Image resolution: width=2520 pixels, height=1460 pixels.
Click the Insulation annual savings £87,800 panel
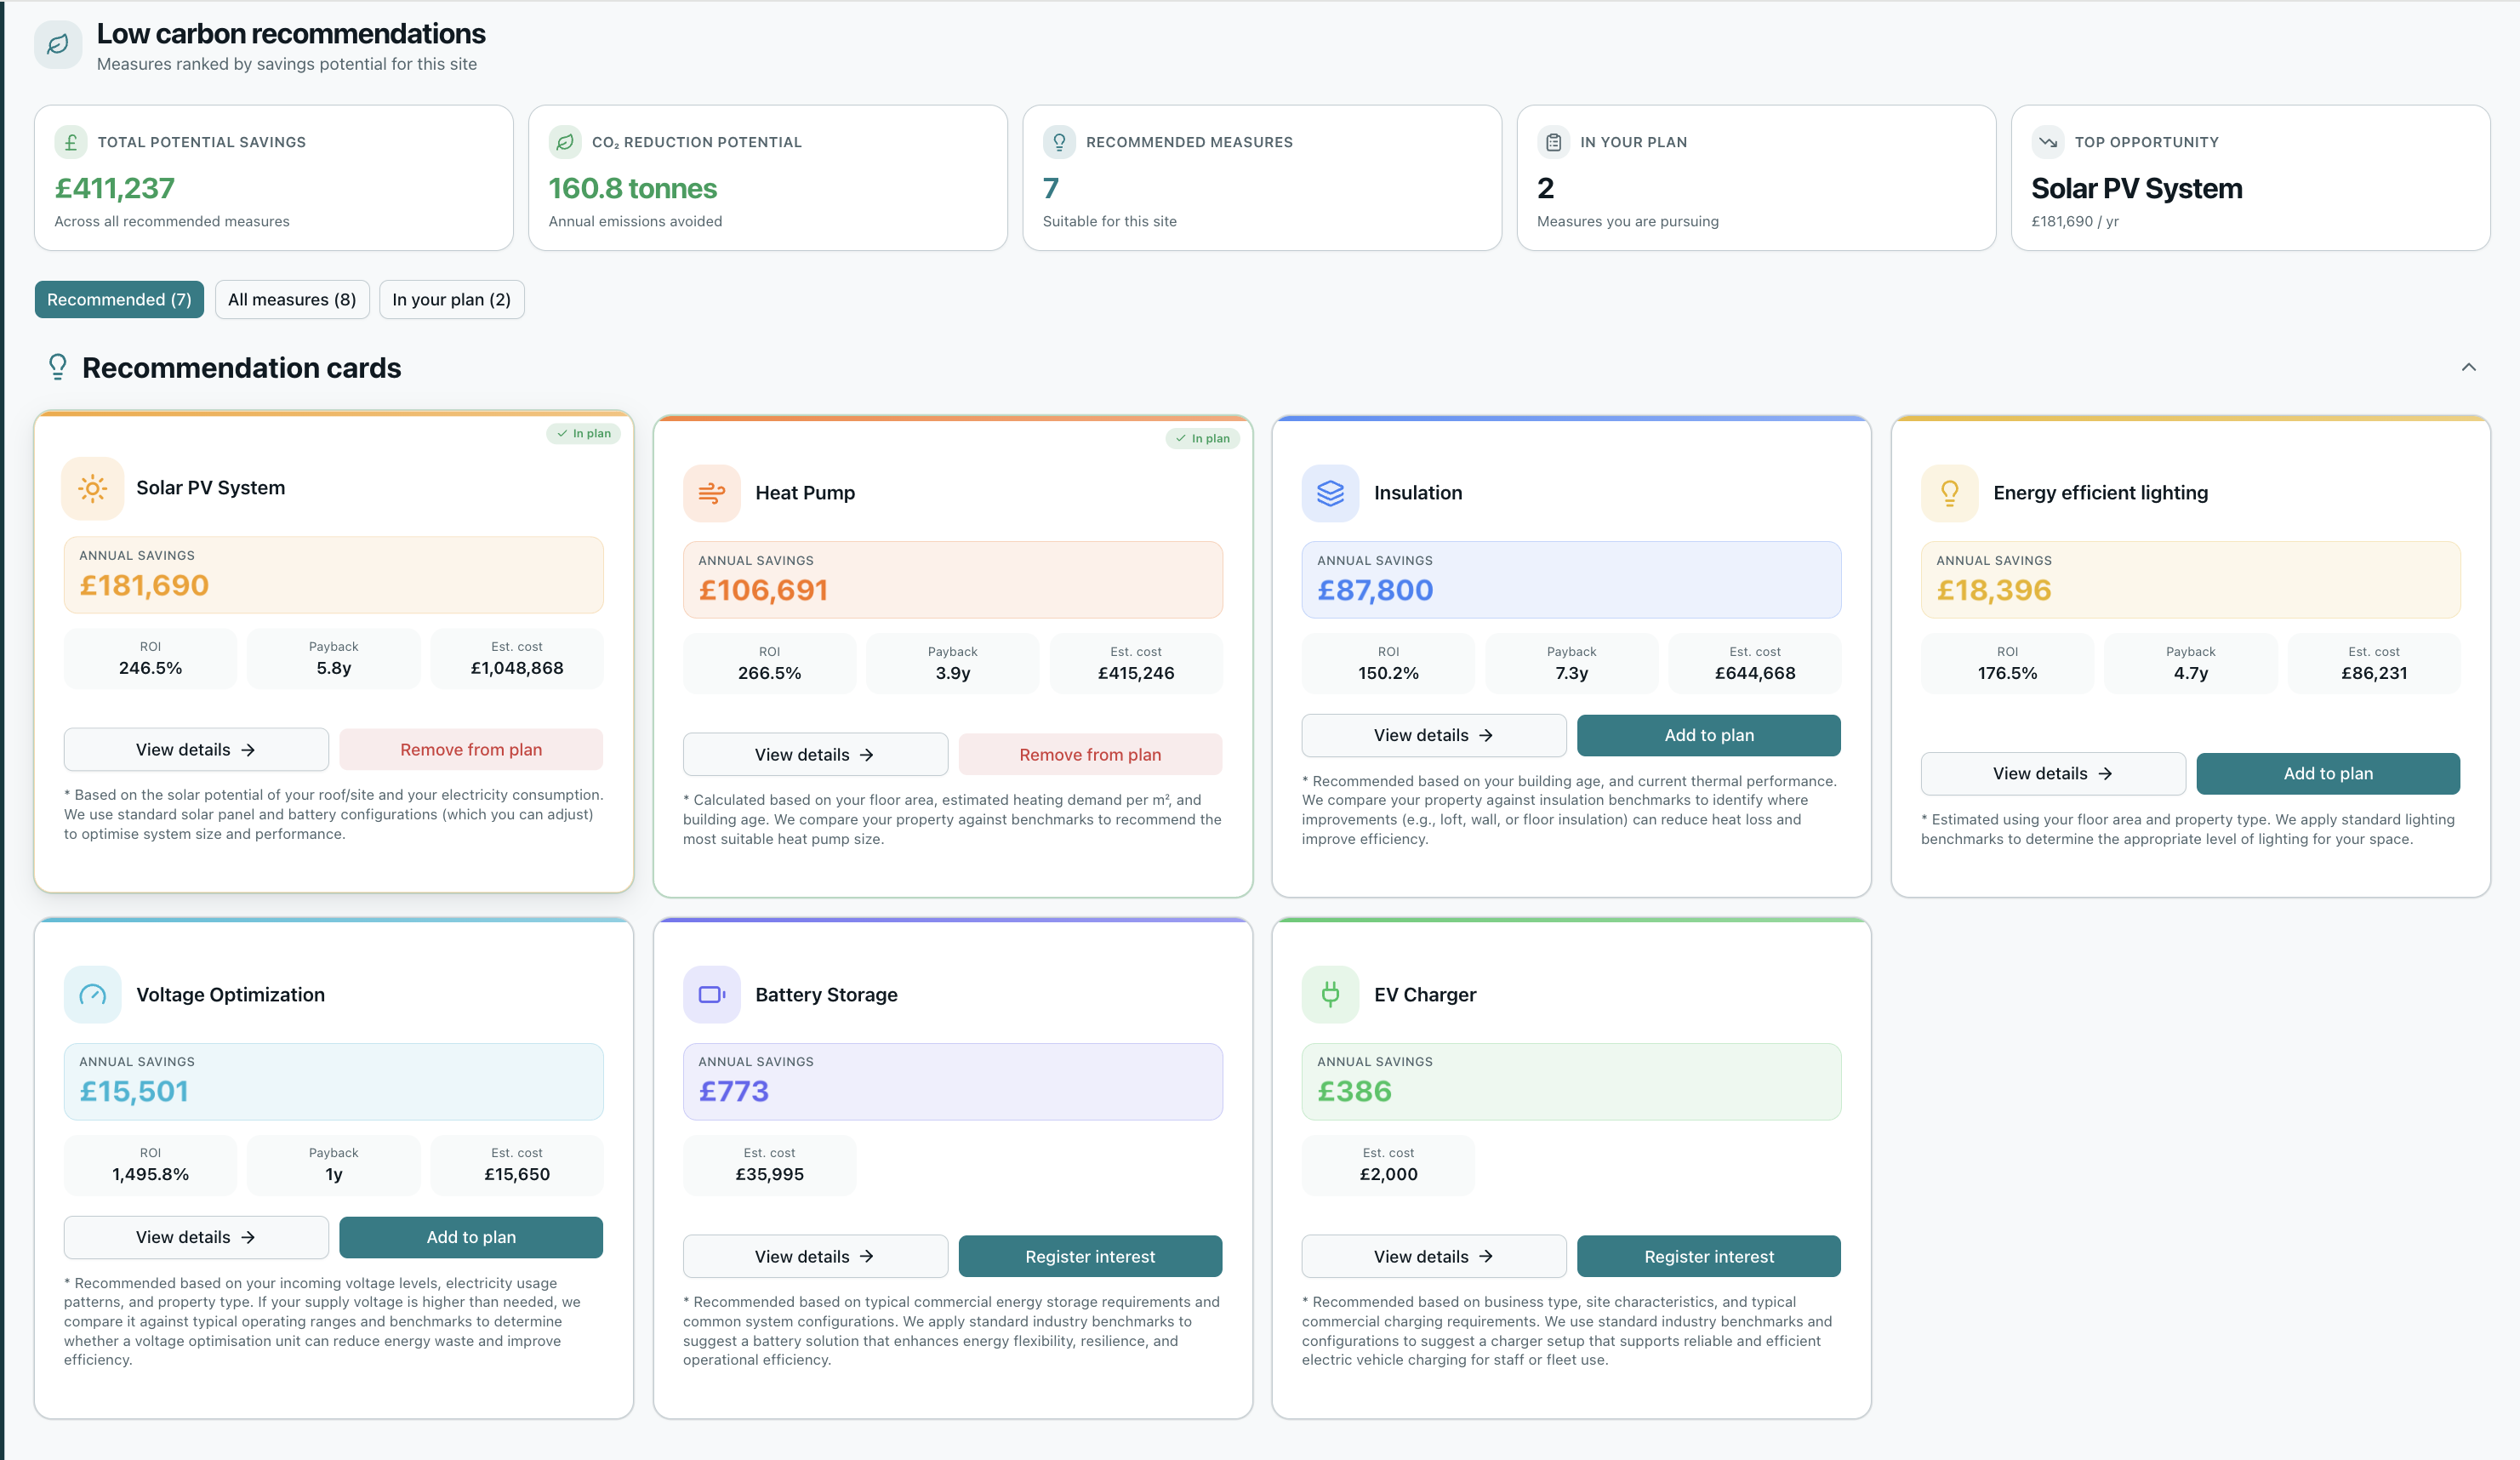[x=1571, y=580]
